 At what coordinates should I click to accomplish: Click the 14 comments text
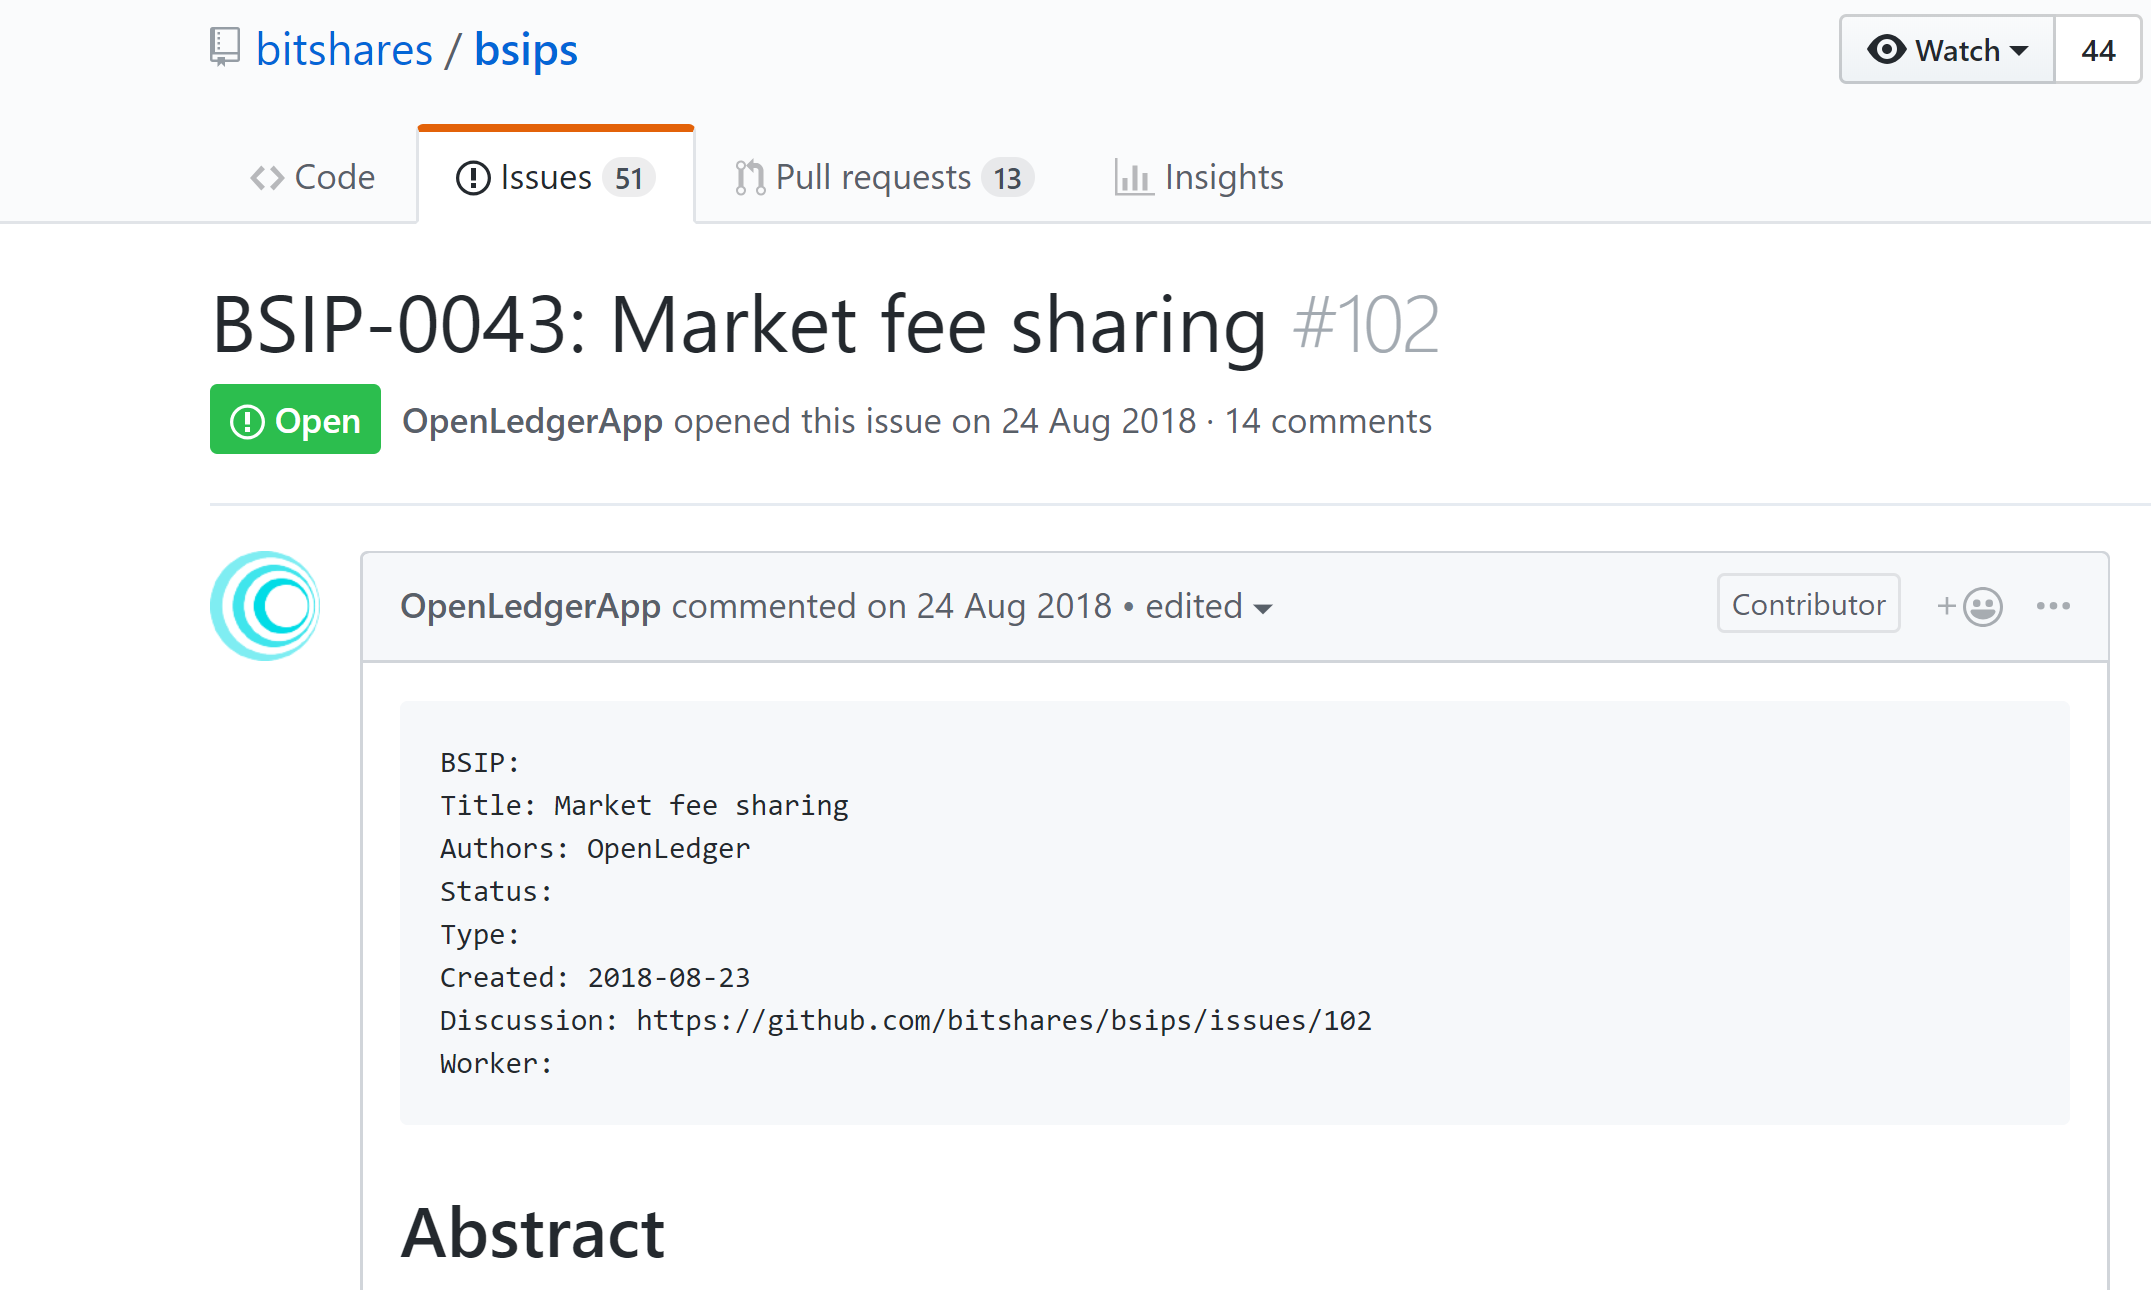(1328, 421)
